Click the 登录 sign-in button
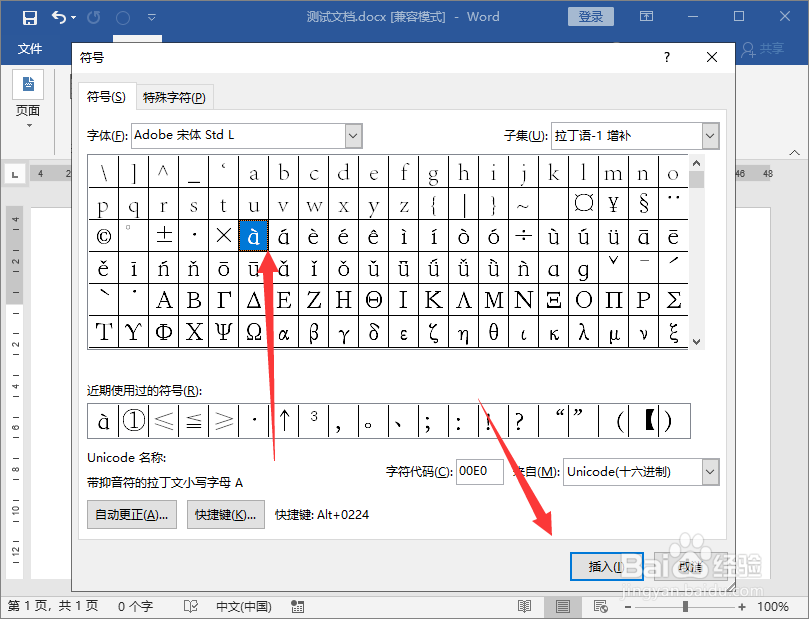 [x=591, y=17]
